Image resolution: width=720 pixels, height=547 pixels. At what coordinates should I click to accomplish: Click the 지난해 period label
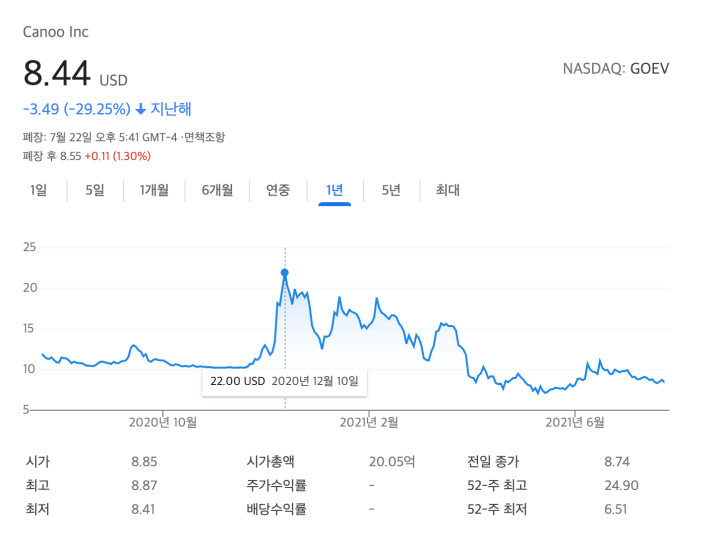pos(171,109)
